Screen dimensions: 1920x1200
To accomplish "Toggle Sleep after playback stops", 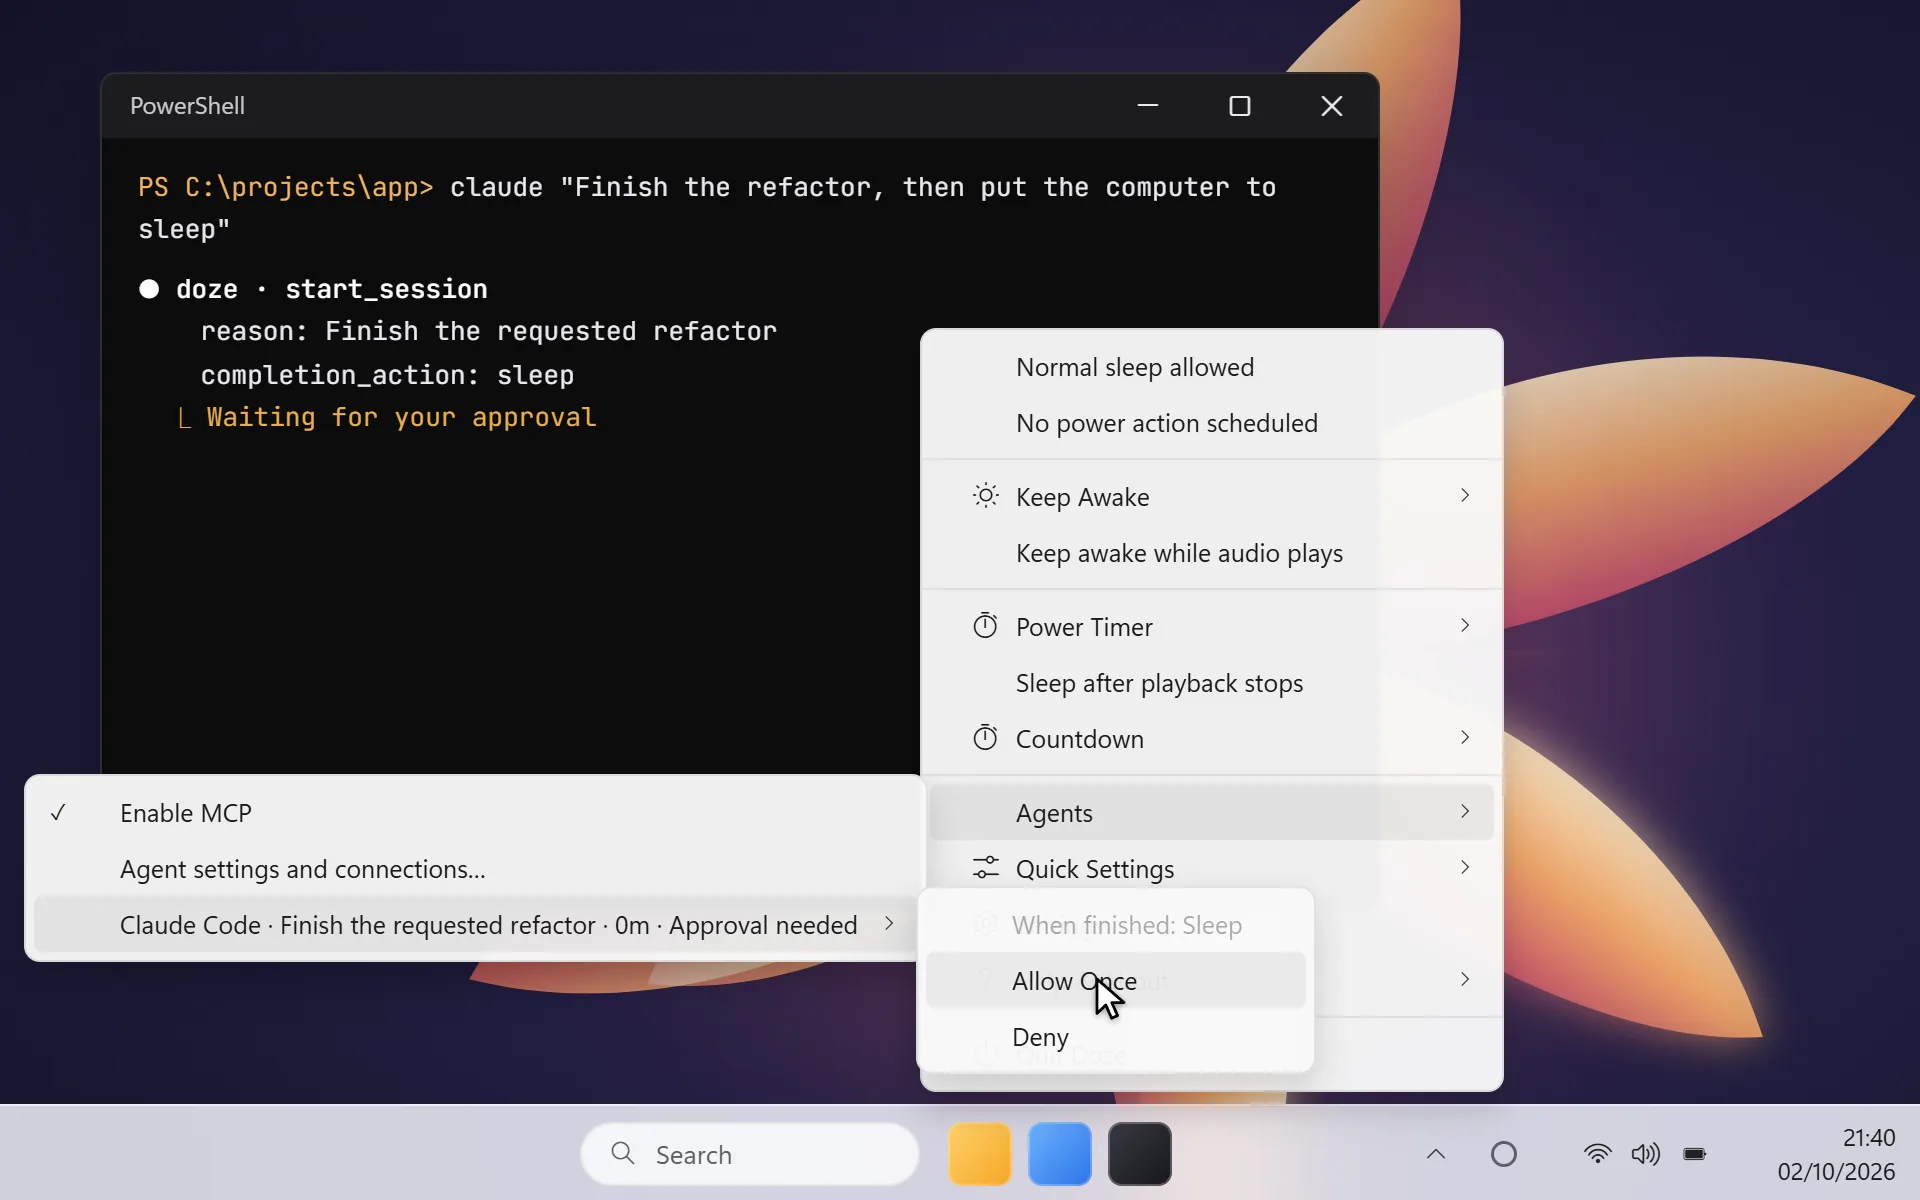I will (x=1212, y=683).
